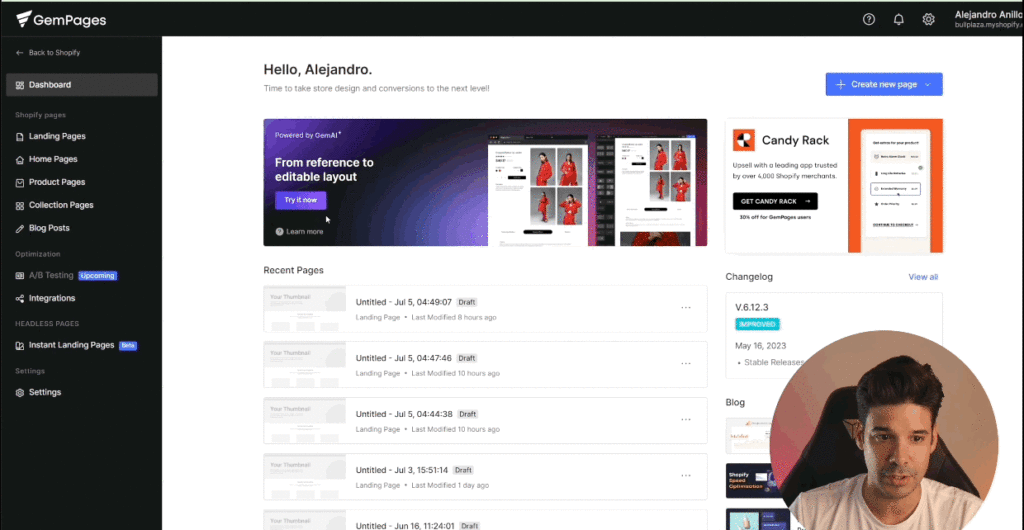Open the notifications bell icon
Viewport: 1024px width, 530px height.
click(899, 20)
